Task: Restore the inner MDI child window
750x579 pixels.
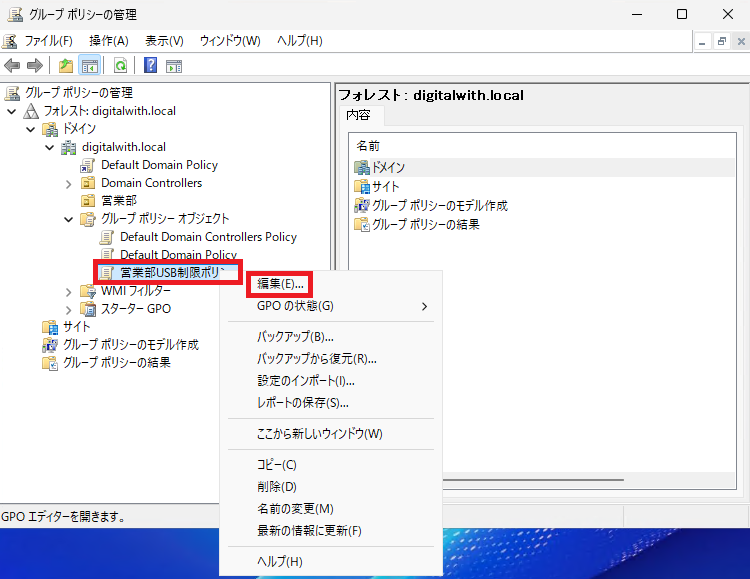Action: (721, 42)
